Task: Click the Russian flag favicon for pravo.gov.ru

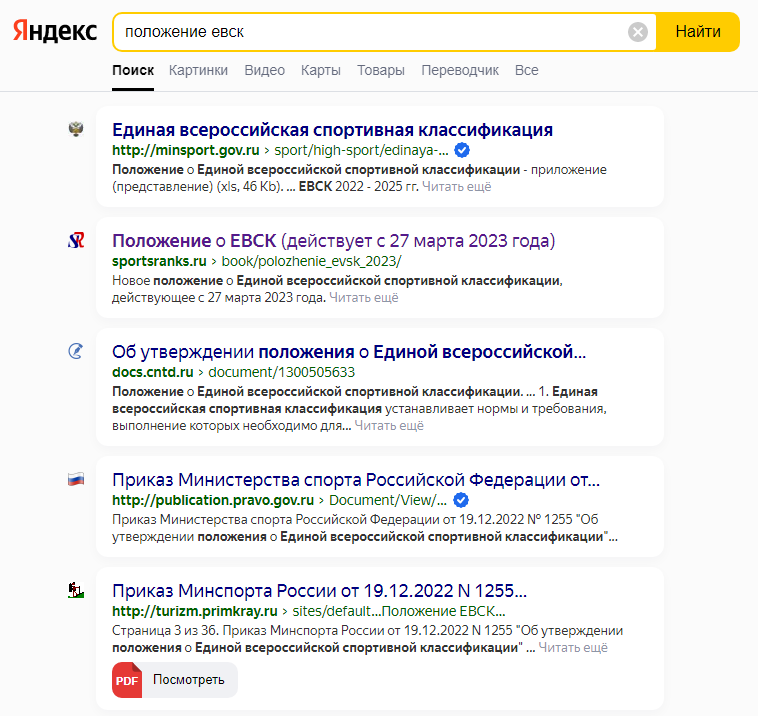Action: tap(76, 479)
